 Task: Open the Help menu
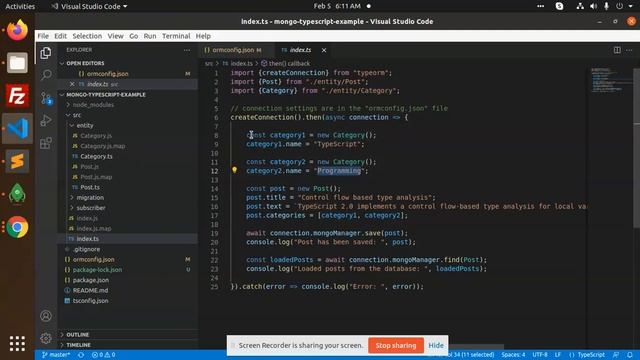203,36
